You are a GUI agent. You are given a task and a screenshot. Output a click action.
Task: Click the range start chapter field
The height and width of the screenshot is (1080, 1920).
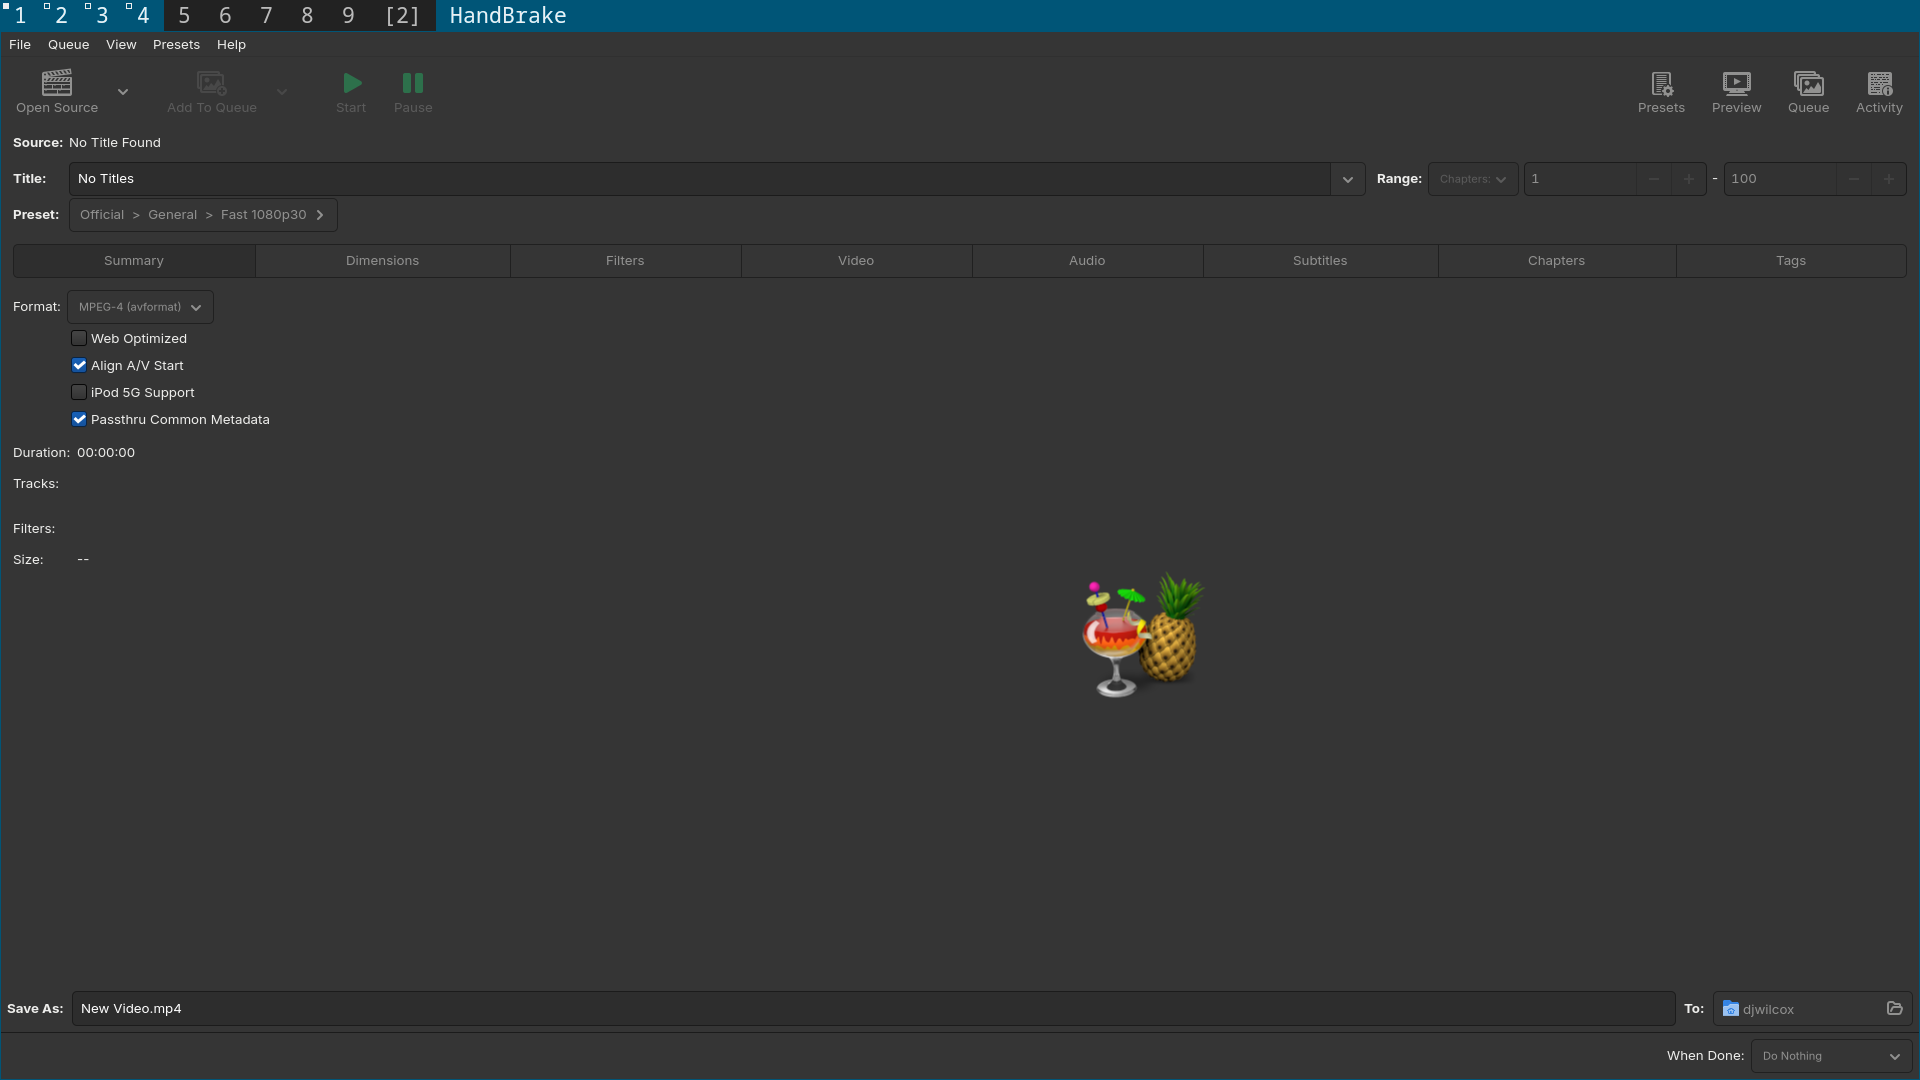point(1580,179)
